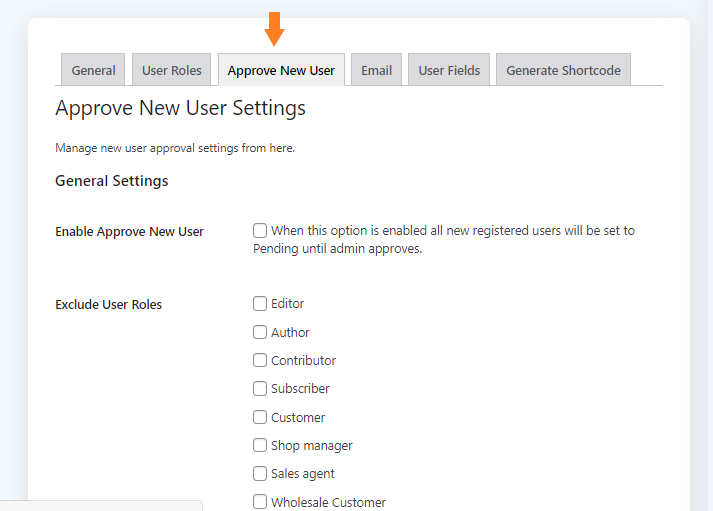The width and height of the screenshot is (713, 511).
Task: Click the Enable Approve New User label
Action: click(x=130, y=231)
